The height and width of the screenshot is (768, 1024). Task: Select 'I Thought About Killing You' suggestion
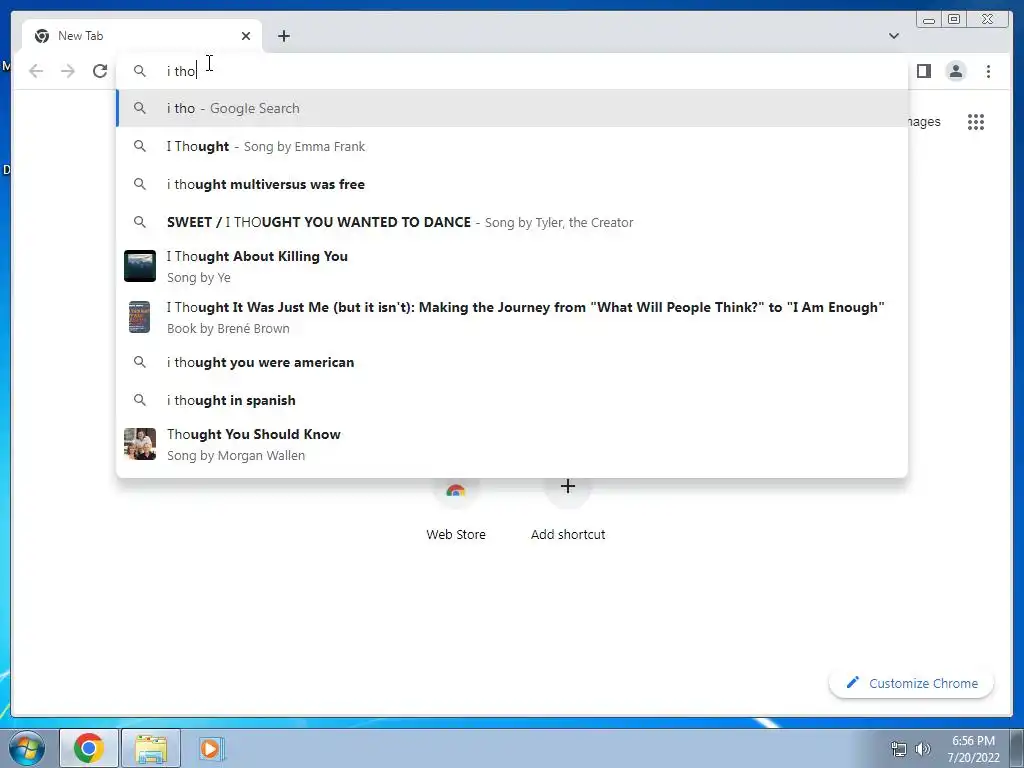pos(512,266)
